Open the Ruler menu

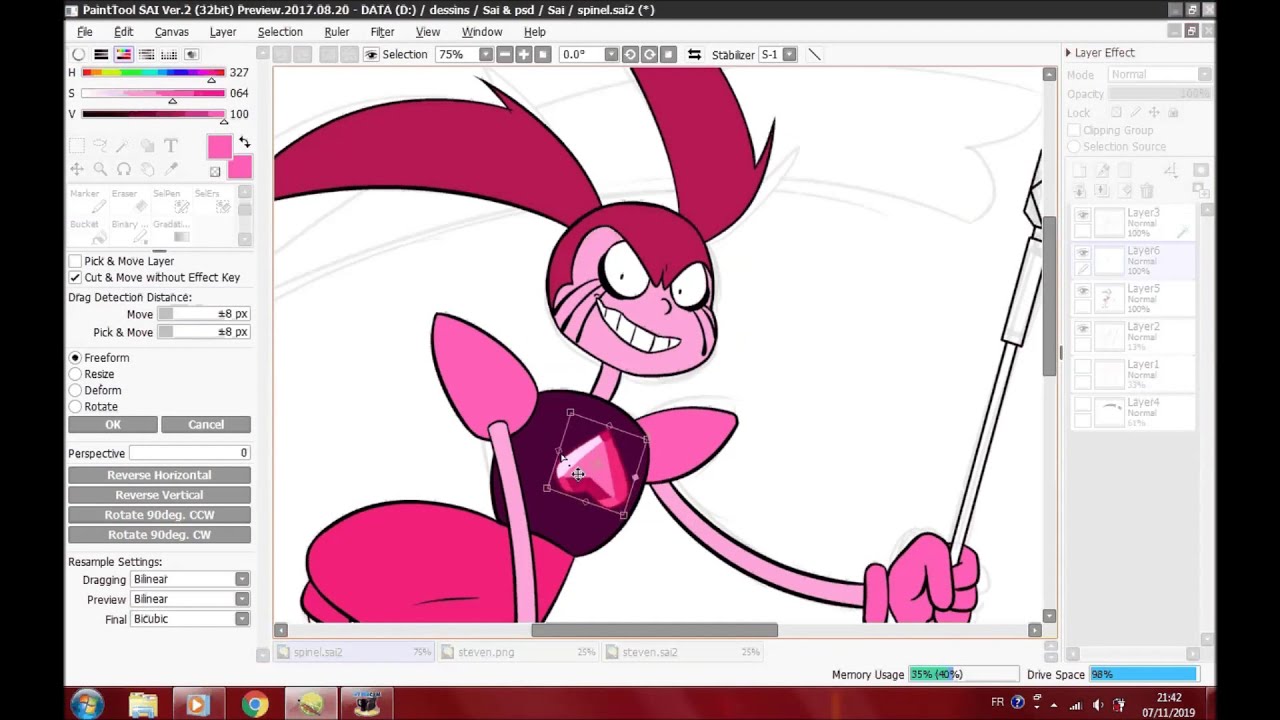click(336, 32)
